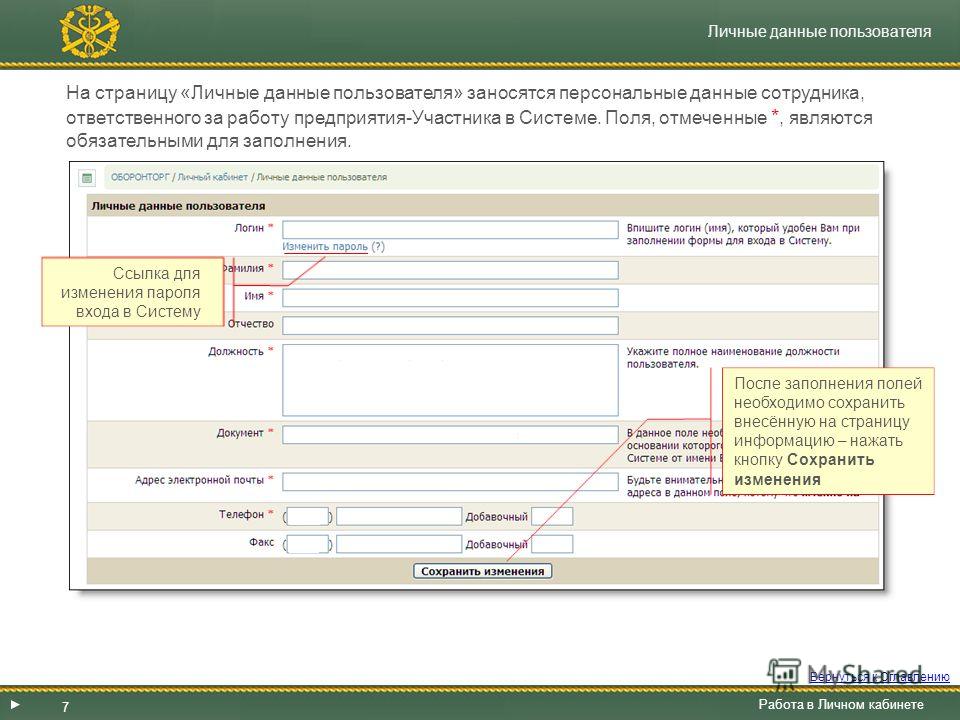This screenshot has width=960, height=720.
Task: Click the large Должность text area
Action: [450, 380]
